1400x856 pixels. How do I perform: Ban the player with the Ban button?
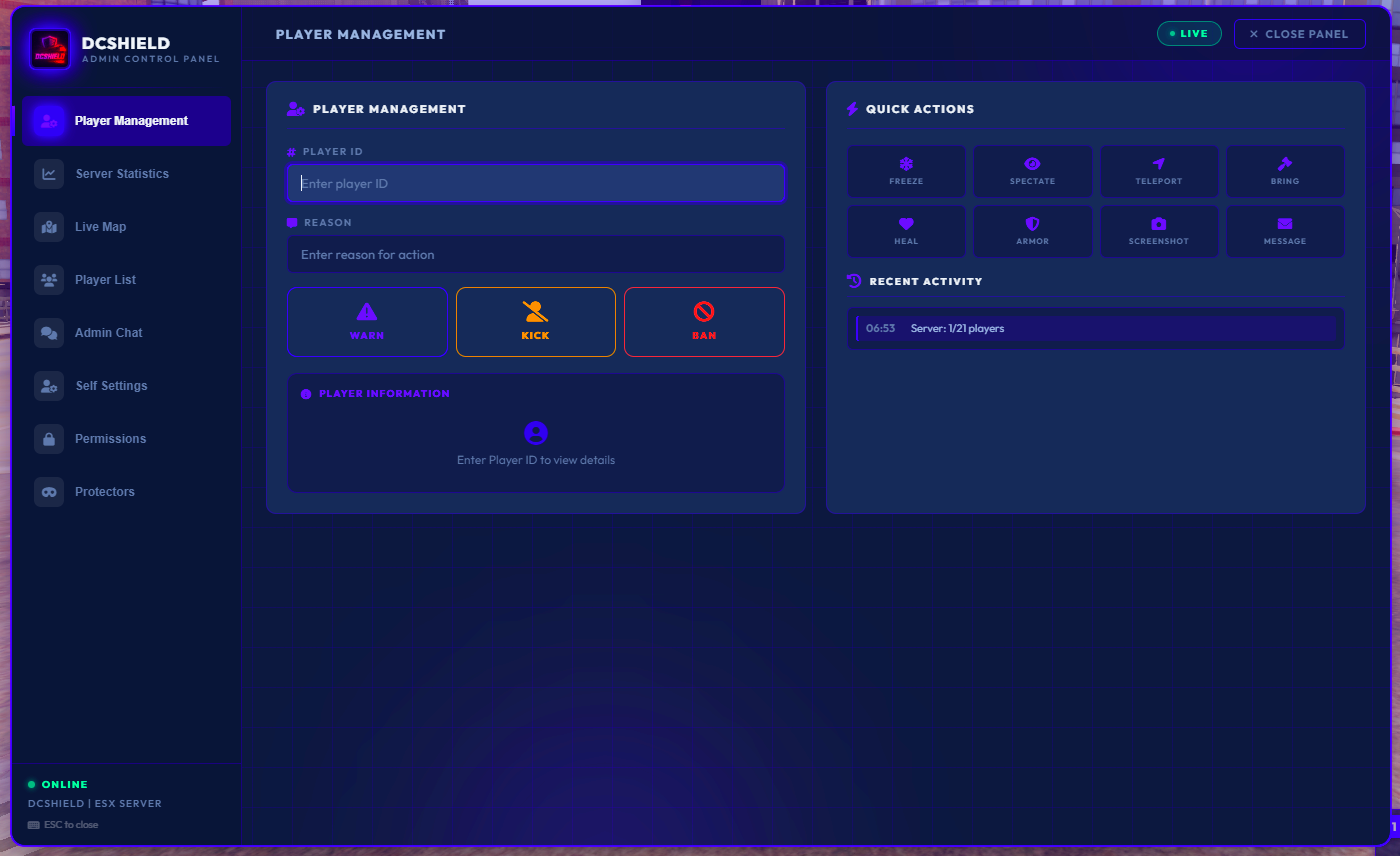(x=704, y=322)
